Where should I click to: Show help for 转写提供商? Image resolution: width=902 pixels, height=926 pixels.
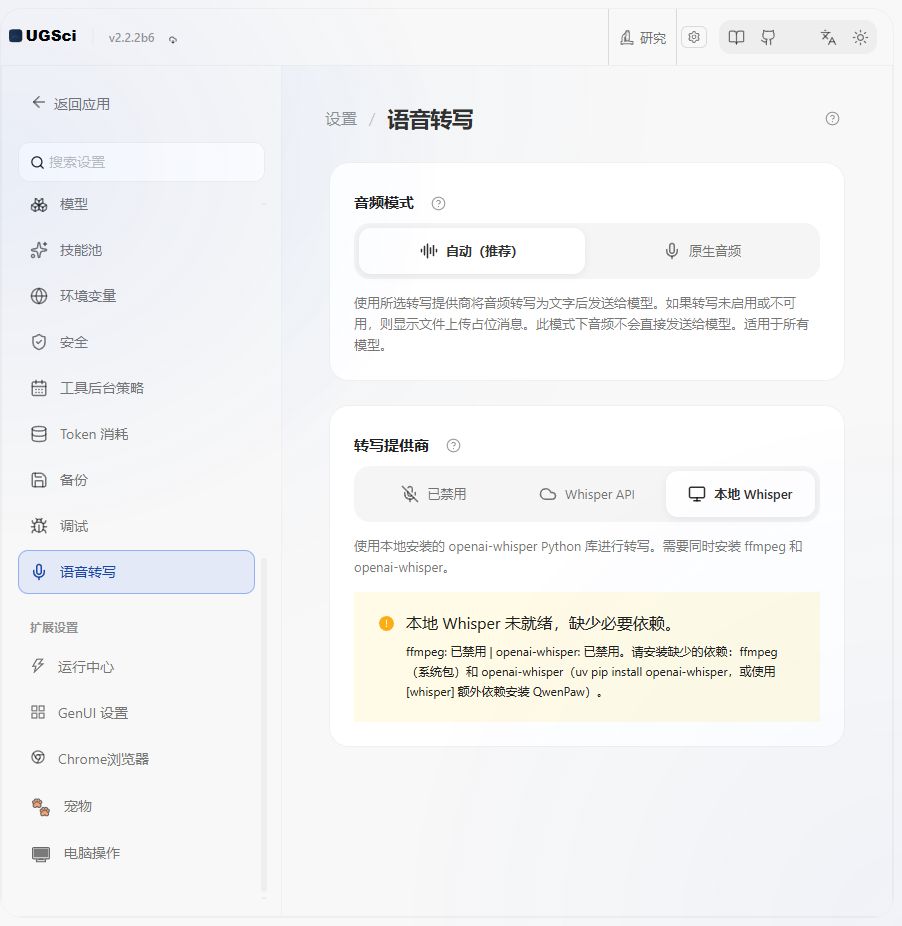click(x=453, y=446)
